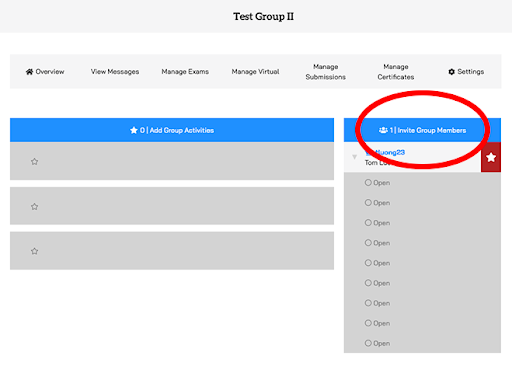Select Manage Virtual tab
The height and width of the screenshot is (373, 512).
[x=255, y=72]
